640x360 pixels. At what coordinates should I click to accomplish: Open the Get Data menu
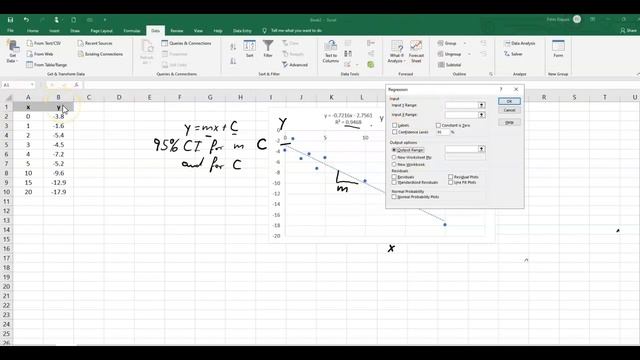pyautogui.click(x=12, y=52)
